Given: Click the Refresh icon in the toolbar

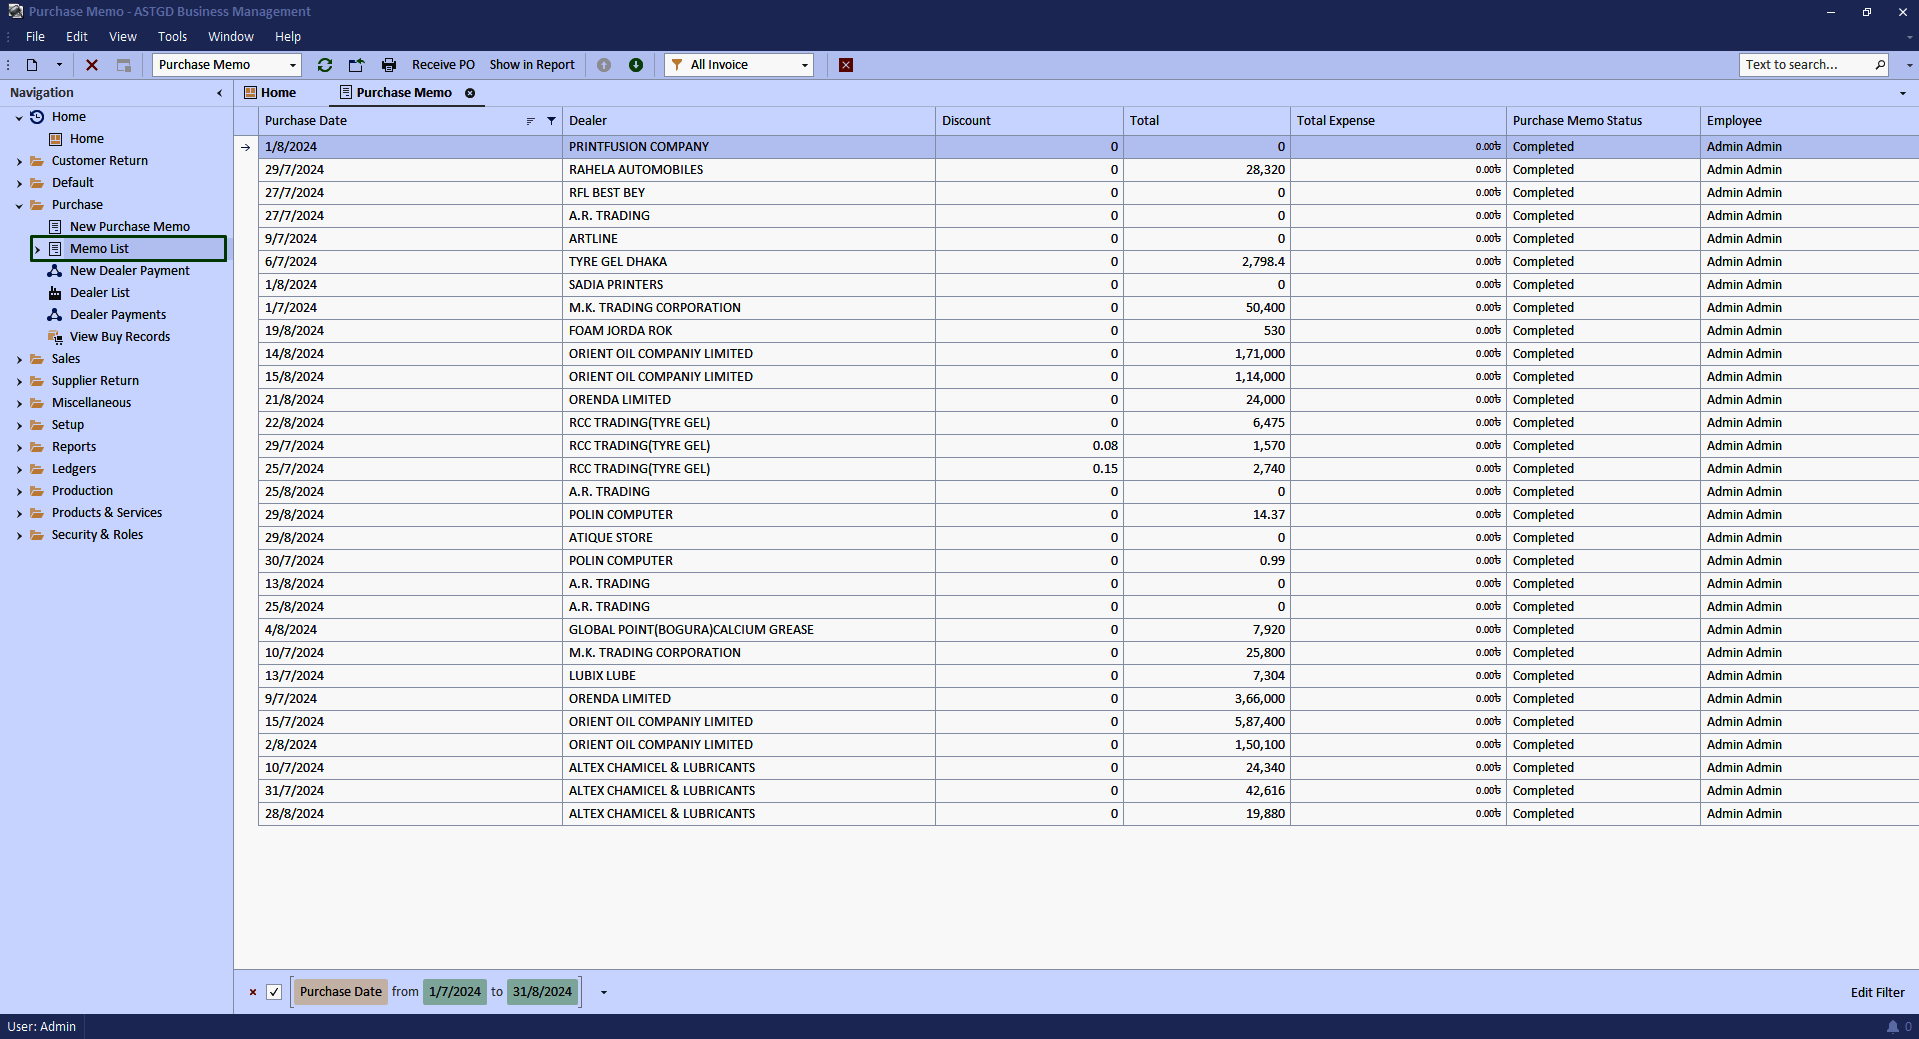Looking at the screenshot, I should [325, 65].
